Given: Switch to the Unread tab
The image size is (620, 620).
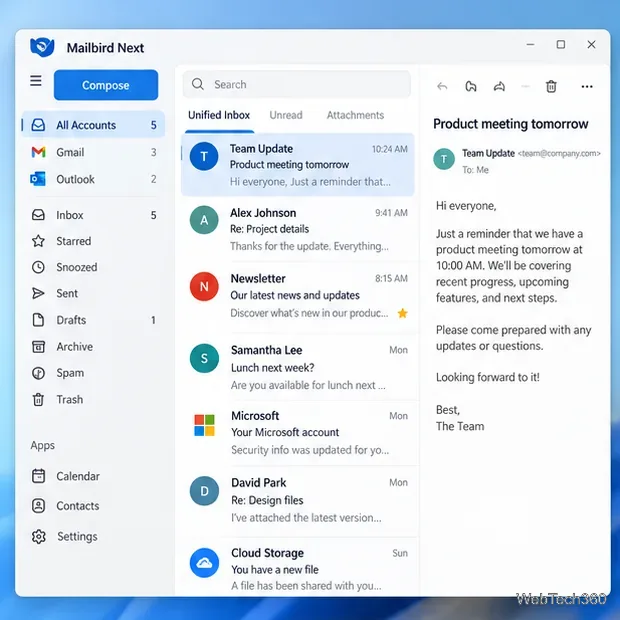Looking at the screenshot, I should 286,115.
